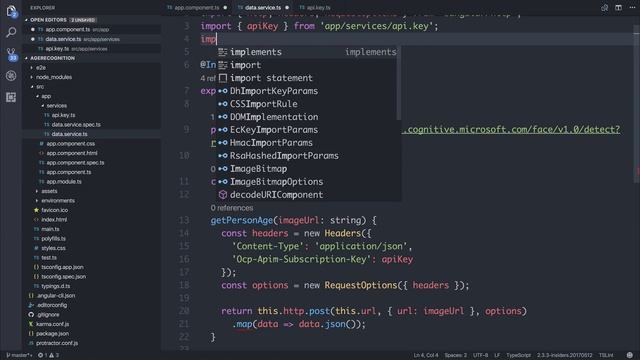Click the feedback smiley in status bar

pos(630,355)
